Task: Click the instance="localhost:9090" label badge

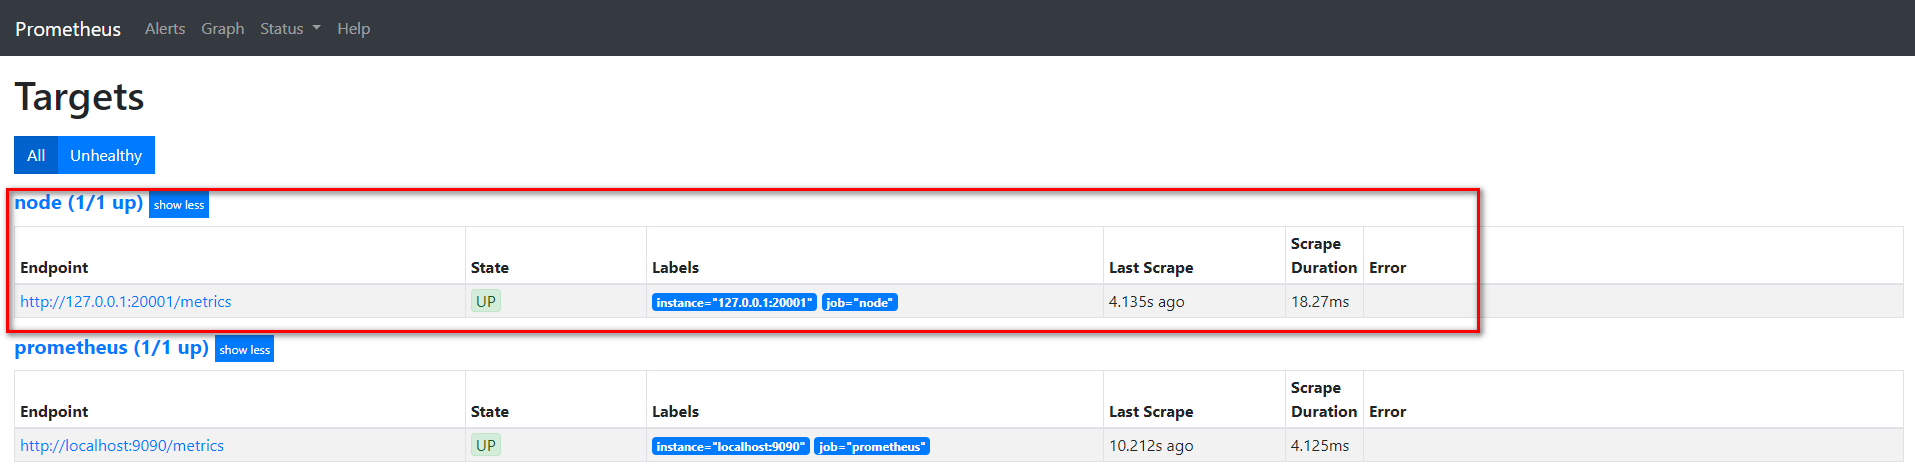Action: pyautogui.click(x=730, y=446)
